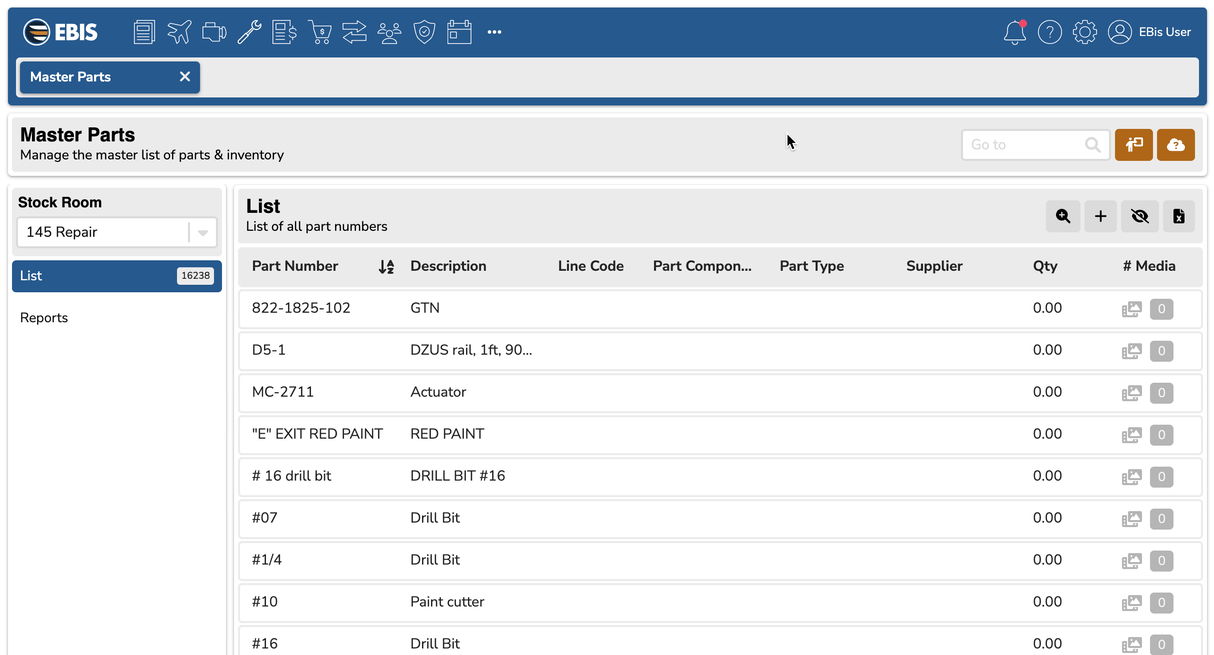Click media icon in the 822-1825-102 row
The height and width of the screenshot is (655, 1214).
click(x=1131, y=309)
